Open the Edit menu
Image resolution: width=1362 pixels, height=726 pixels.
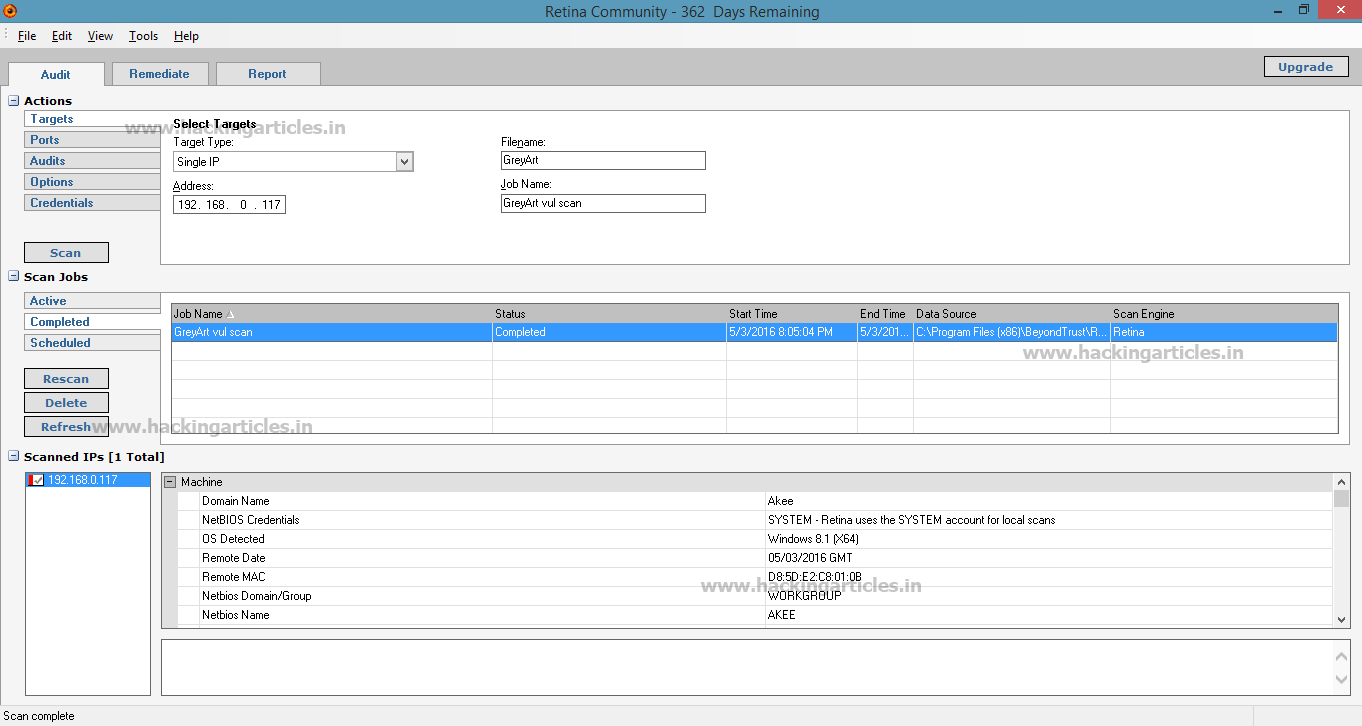coord(62,36)
